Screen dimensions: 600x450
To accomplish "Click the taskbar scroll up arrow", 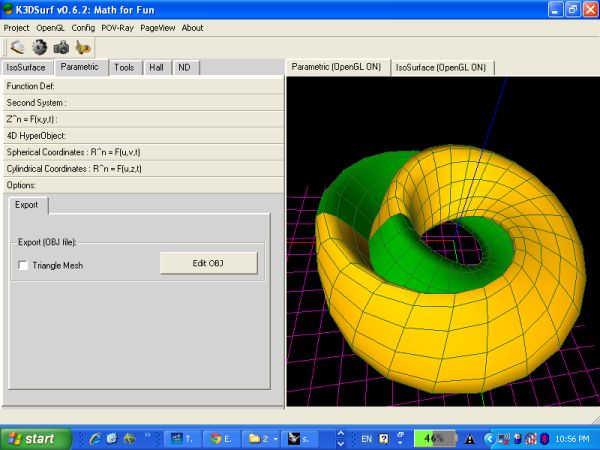I will point(340,433).
